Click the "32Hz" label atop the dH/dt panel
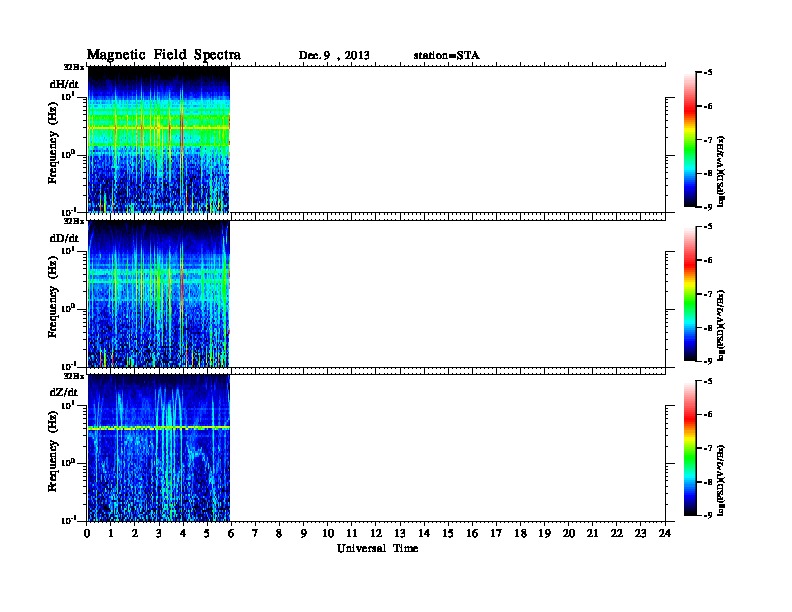This screenshot has height=612, width=792. (x=74, y=67)
